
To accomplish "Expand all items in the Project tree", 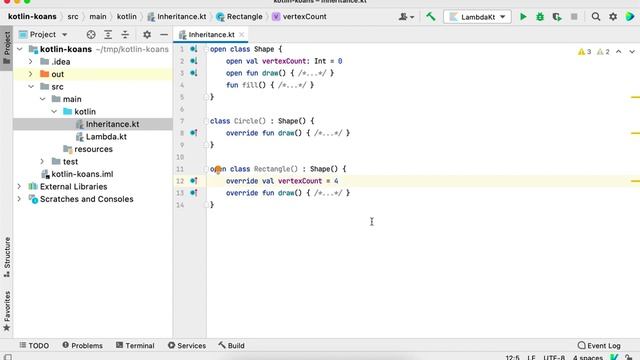I will (x=108, y=35).
